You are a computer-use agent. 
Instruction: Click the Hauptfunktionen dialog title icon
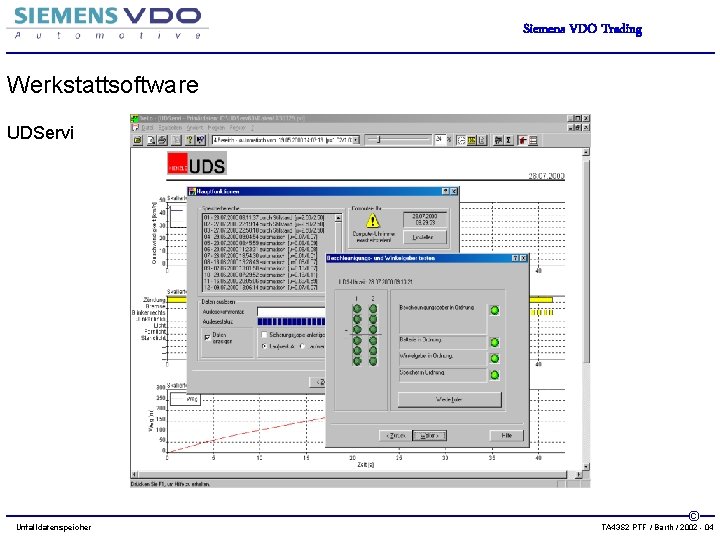click(192, 191)
